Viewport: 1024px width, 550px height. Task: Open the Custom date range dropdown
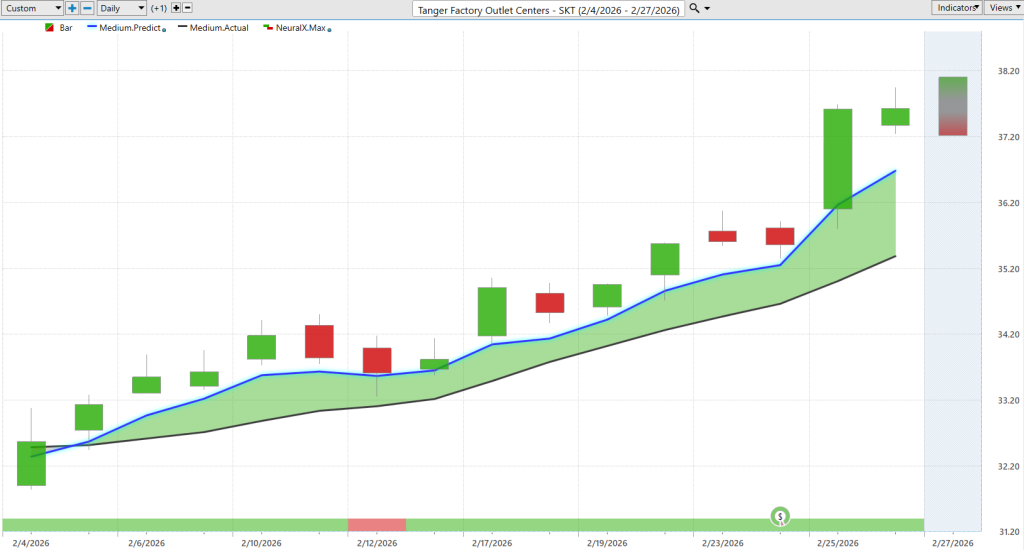coord(31,8)
